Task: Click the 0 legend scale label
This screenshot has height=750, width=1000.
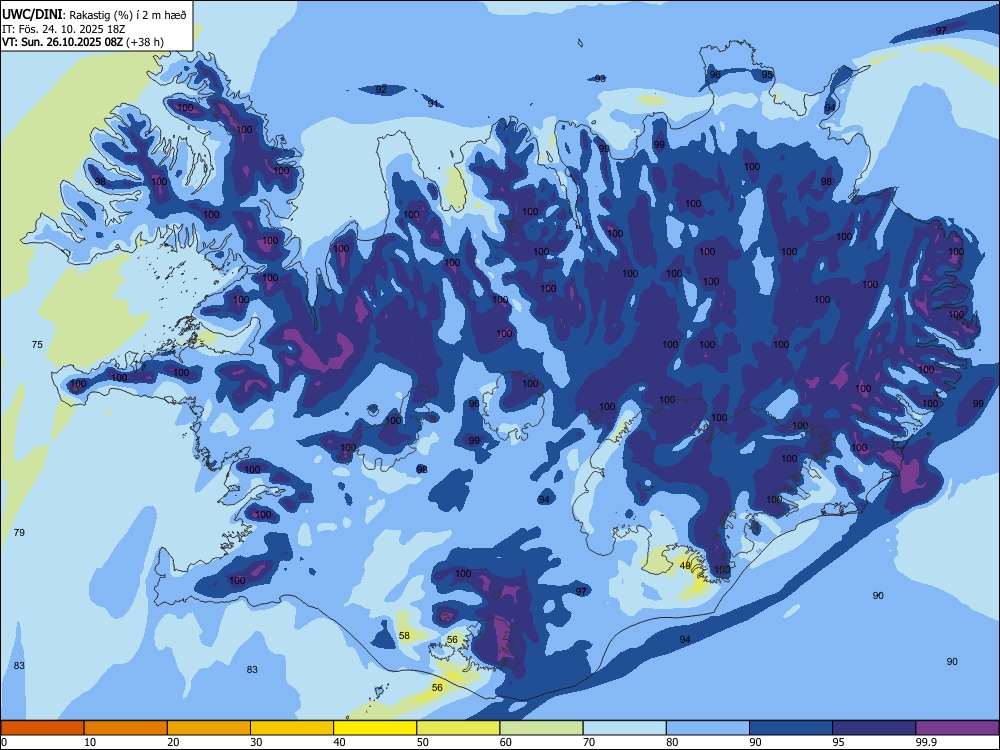Action: 4,742
